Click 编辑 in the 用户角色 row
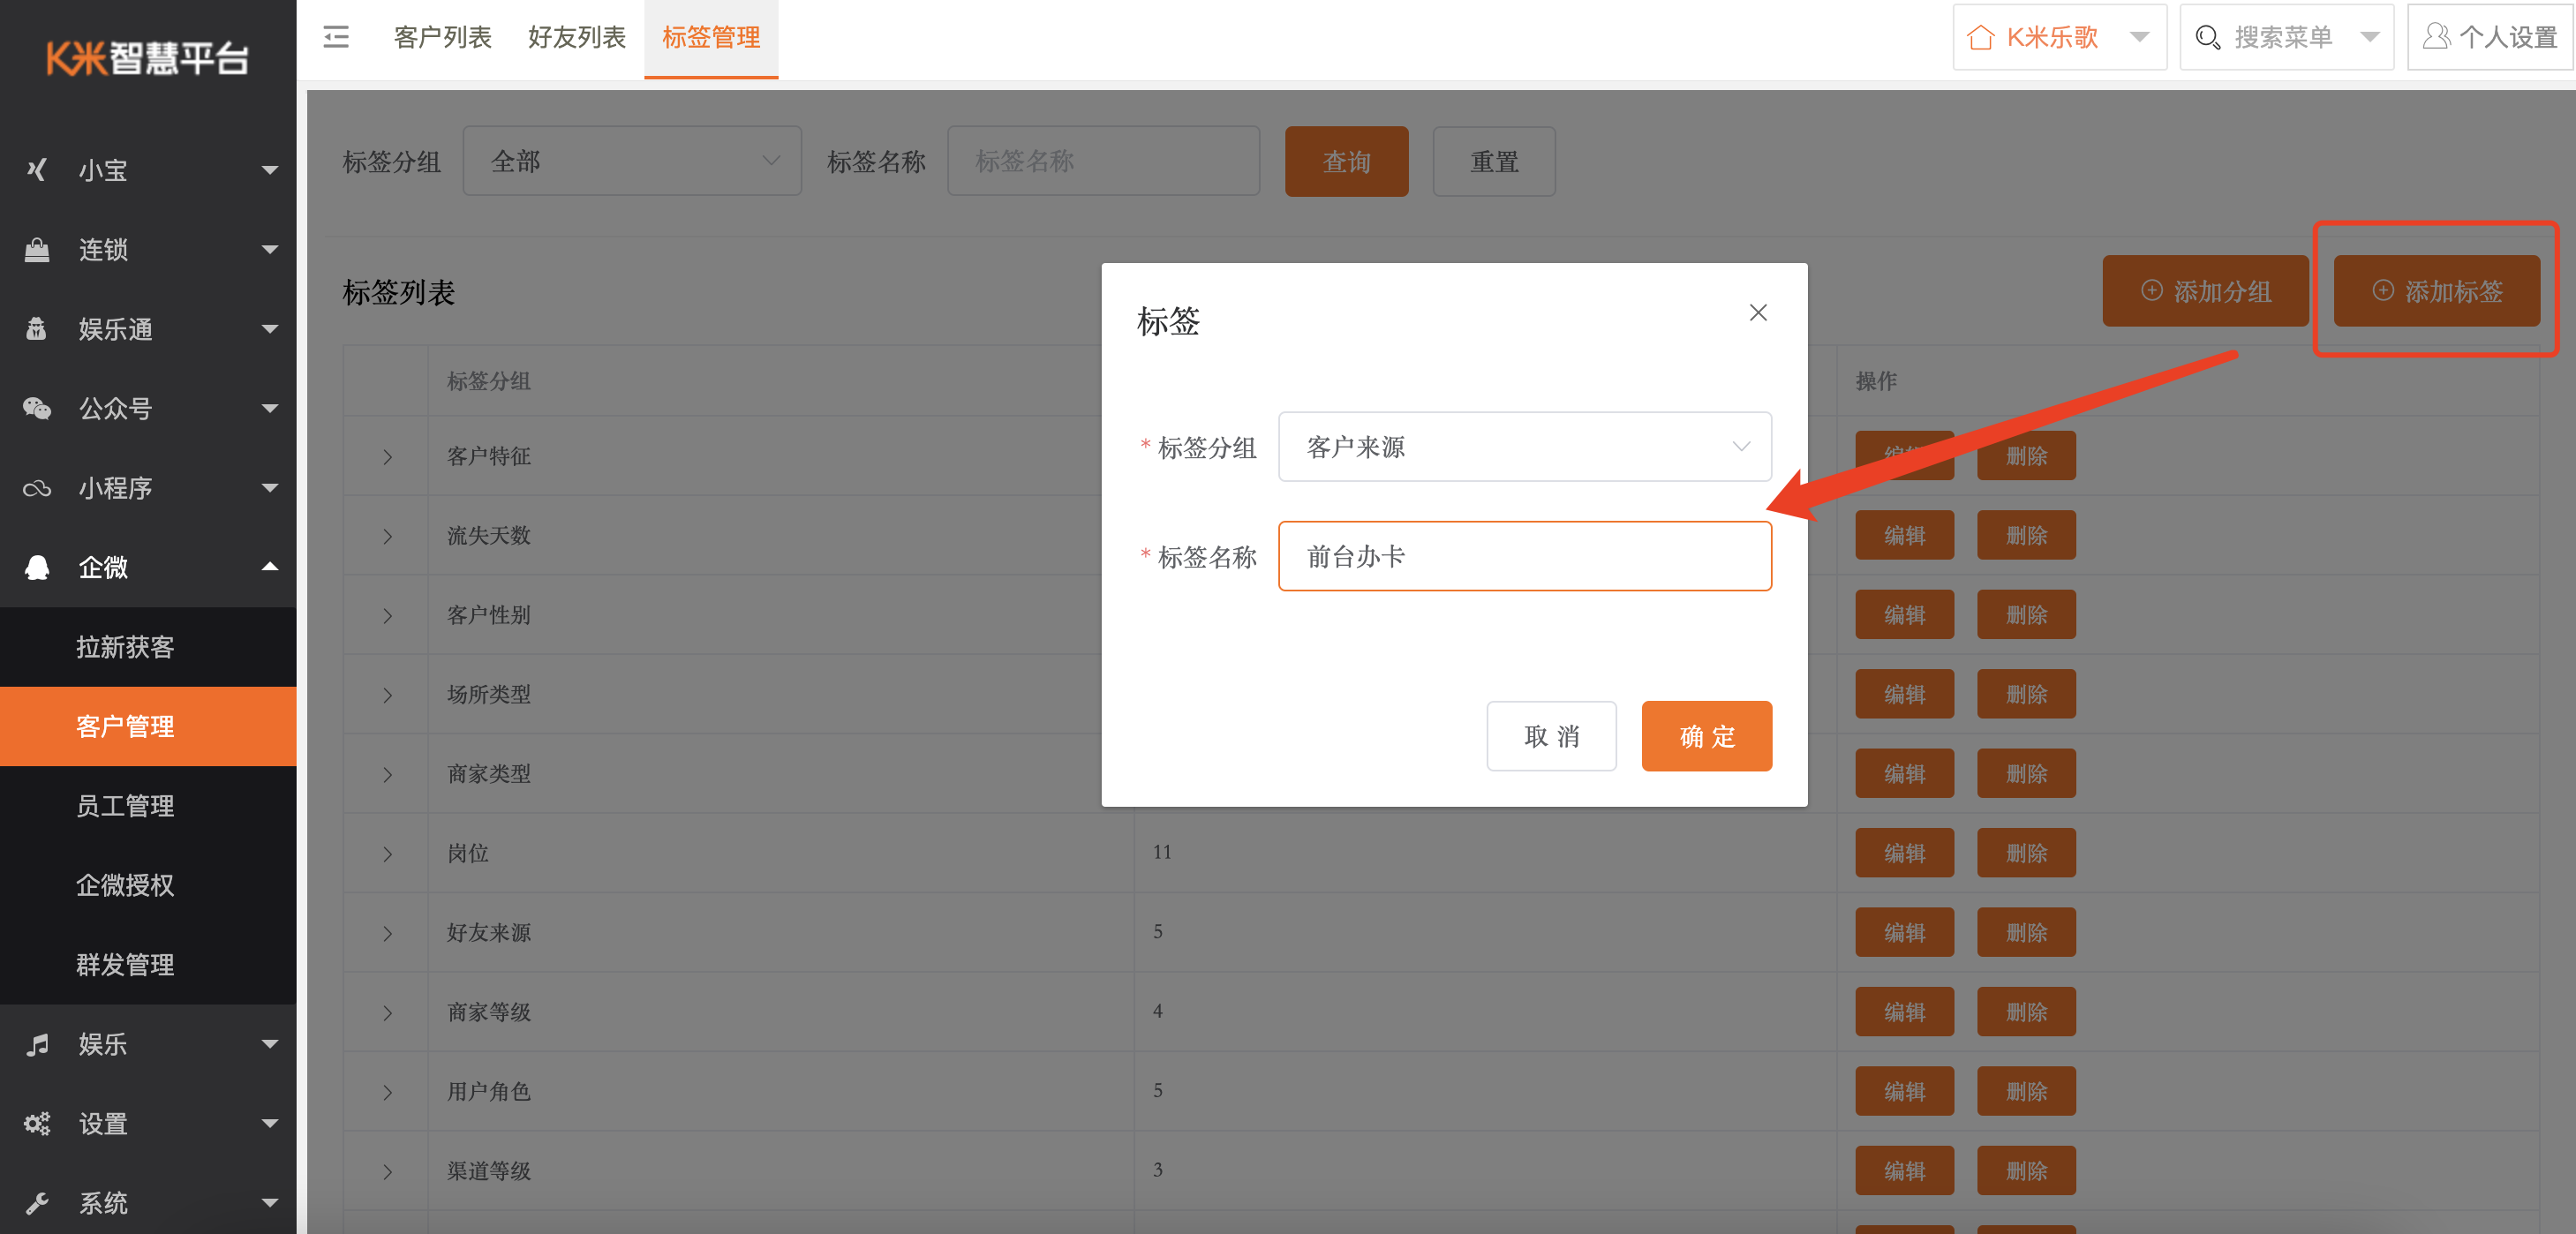This screenshot has height=1234, width=2576. click(1904, 1091)
